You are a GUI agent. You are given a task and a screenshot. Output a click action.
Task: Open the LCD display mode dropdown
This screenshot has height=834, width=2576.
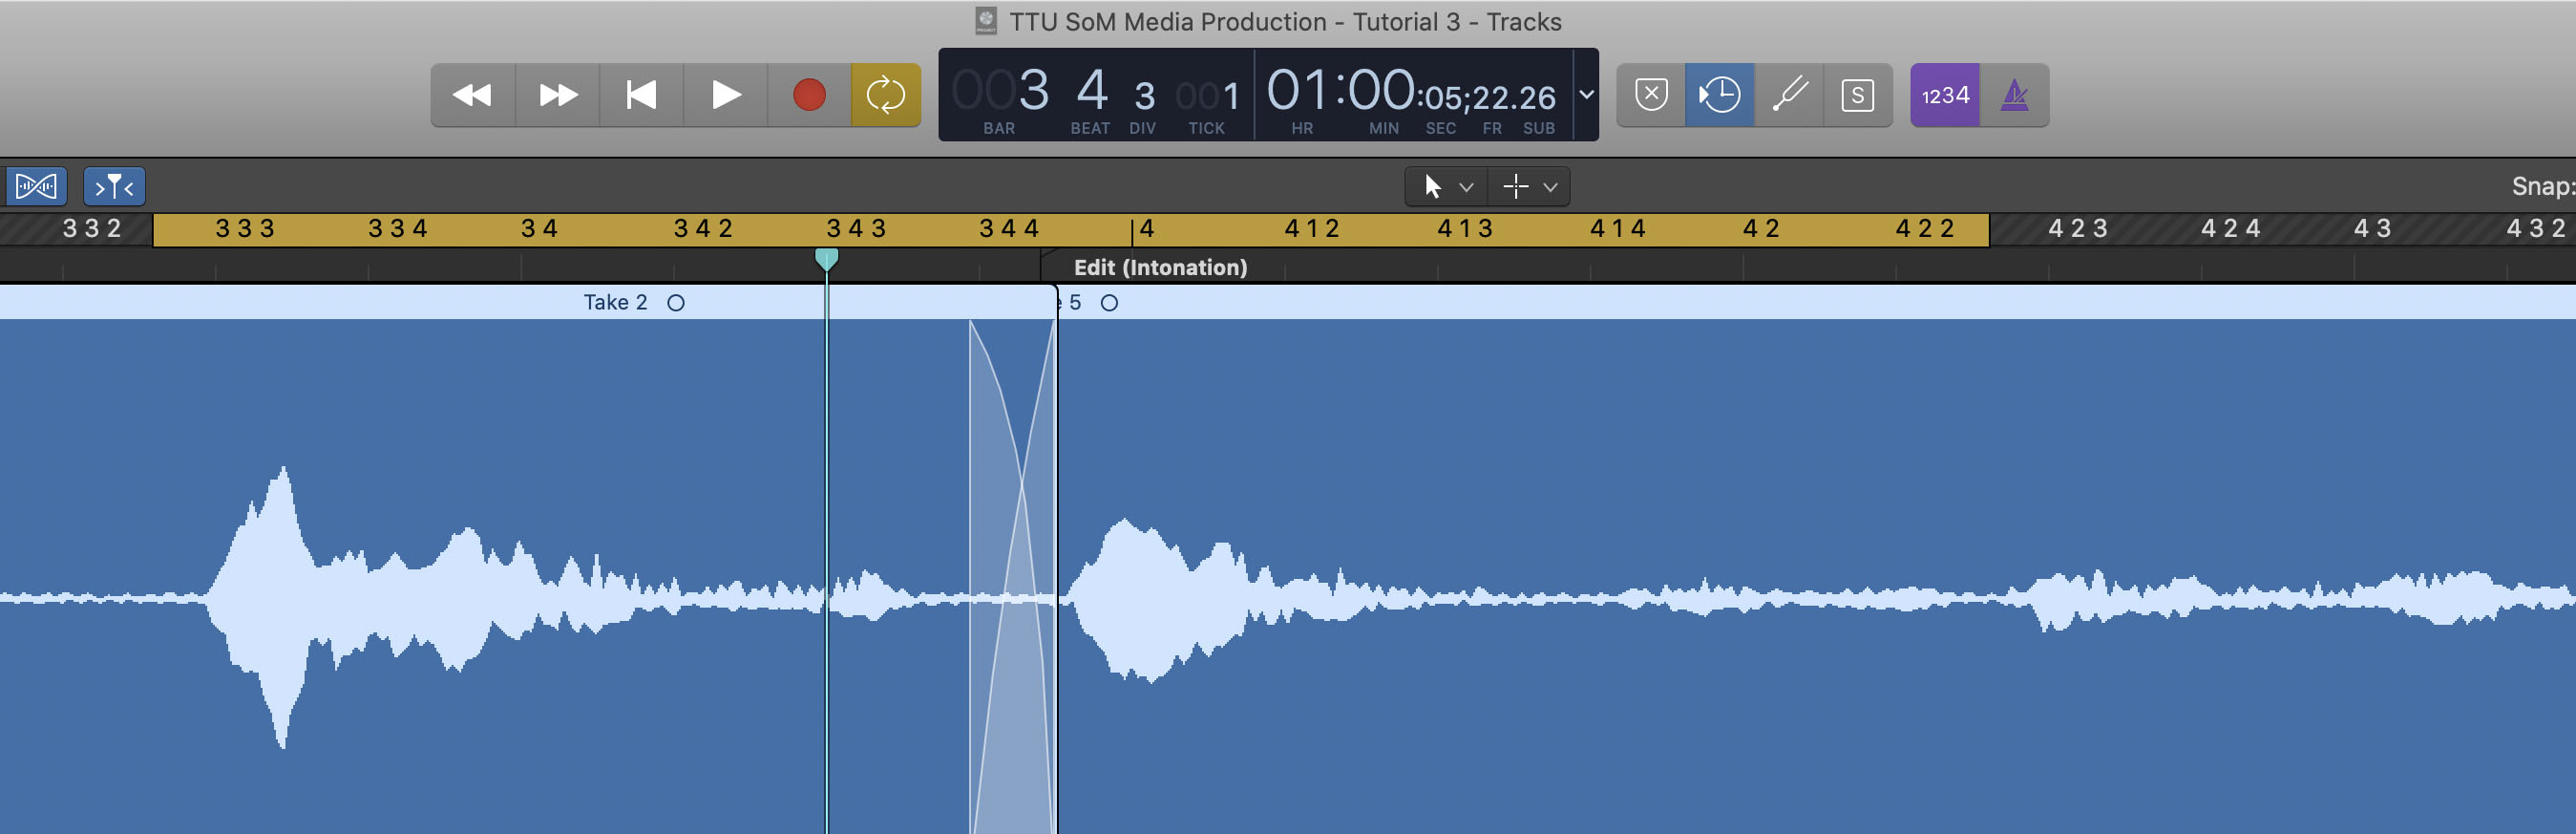click(x=1586, y=95)
